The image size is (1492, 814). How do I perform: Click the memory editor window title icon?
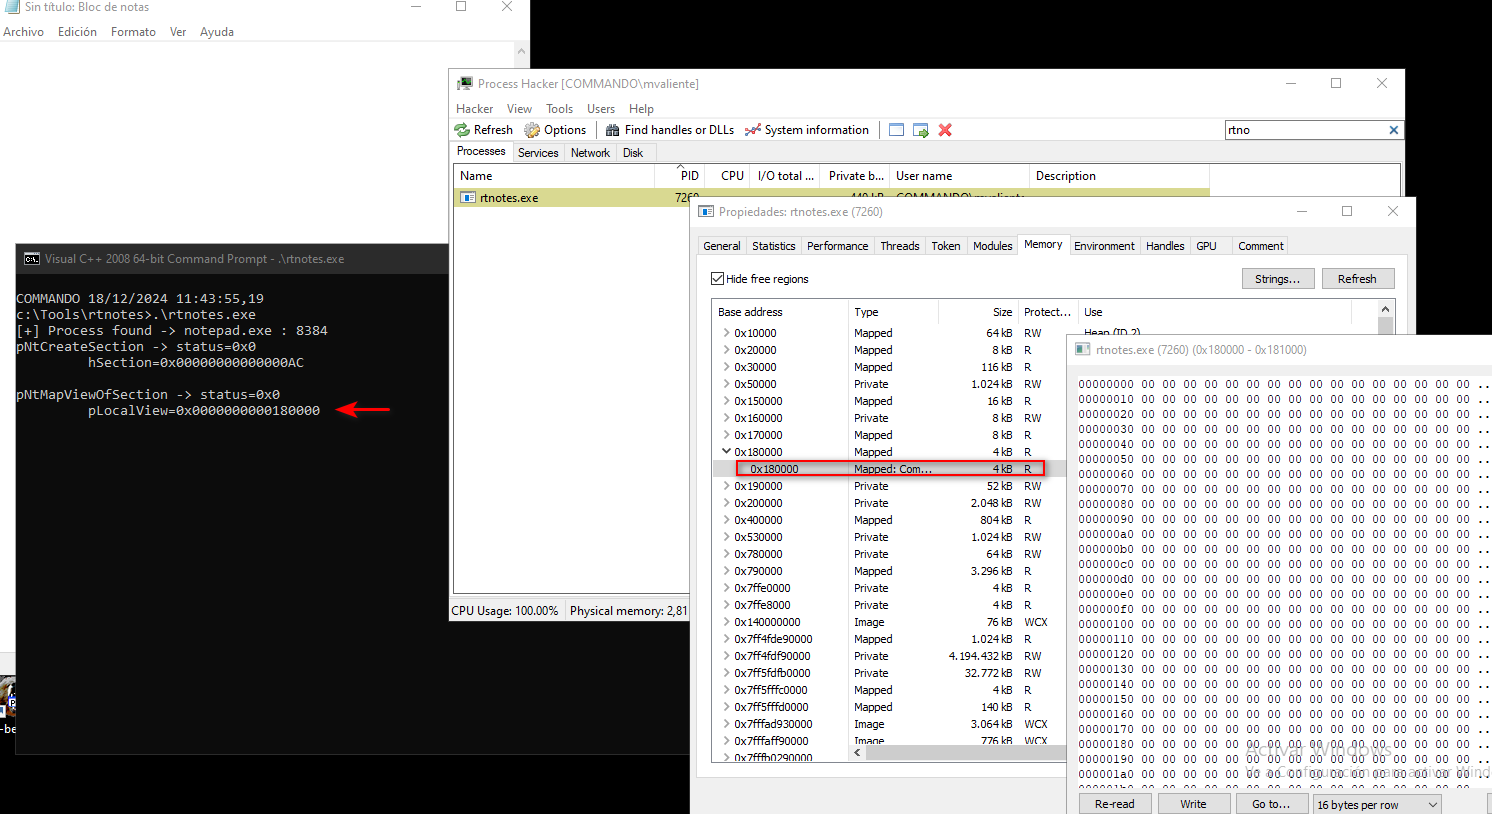[1082, 350]
